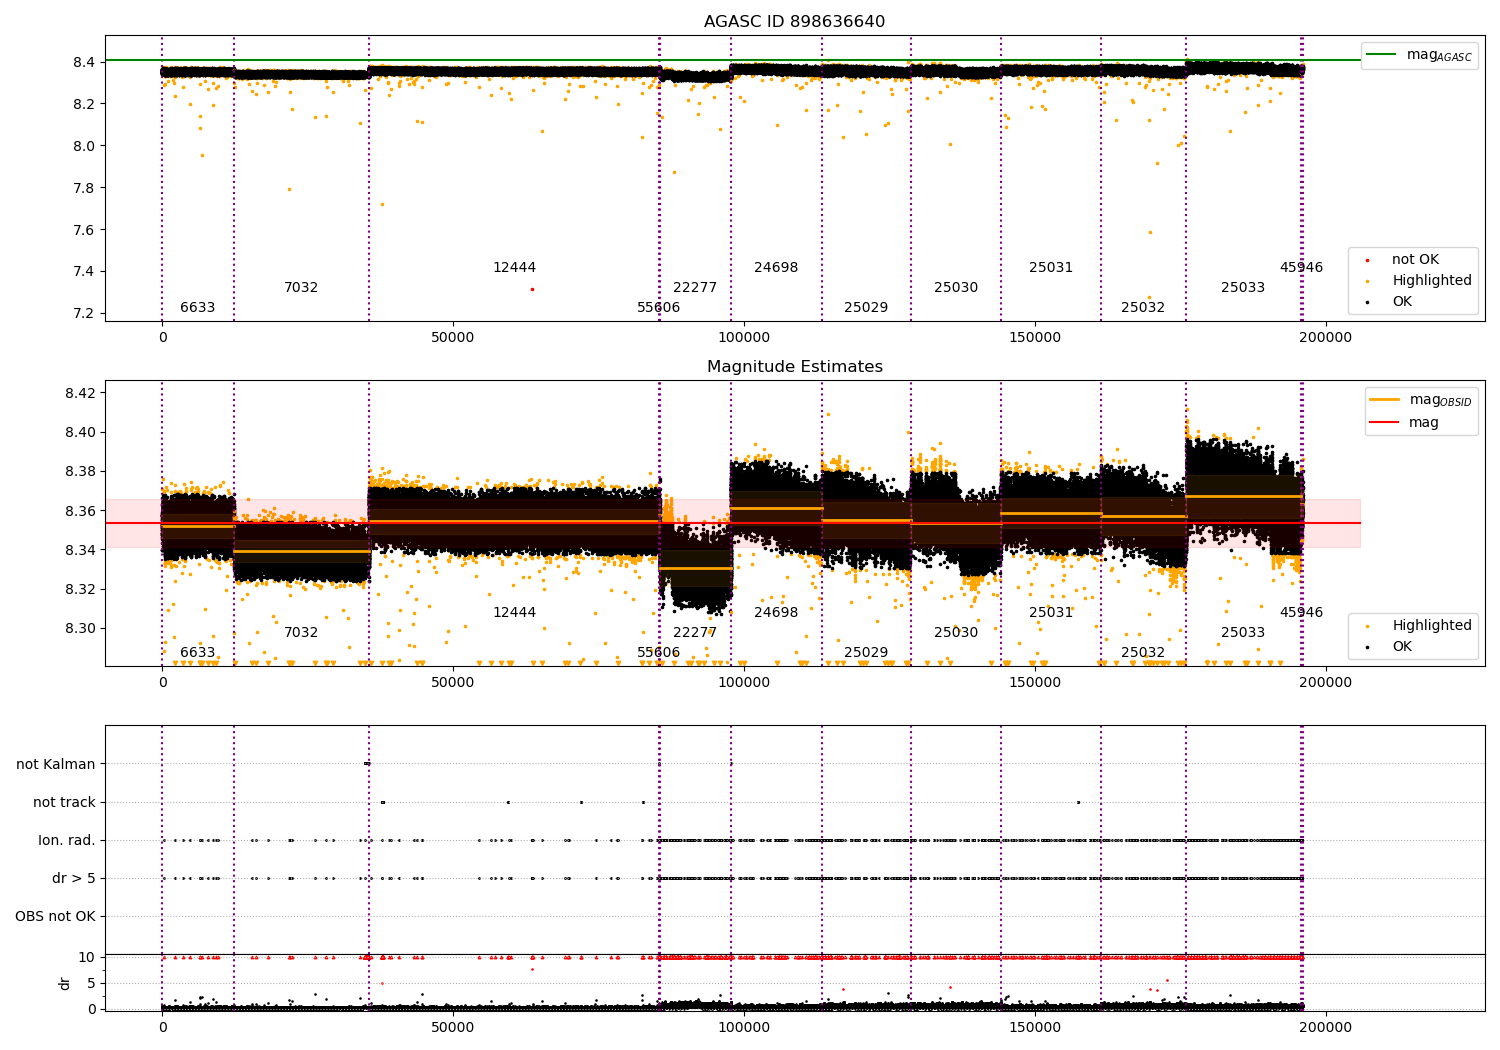The height and width of the screenshot is (1050, 1500).
Task: Click the 'not track' axis label
Action: pyautogui.click(x=64, y=802)
